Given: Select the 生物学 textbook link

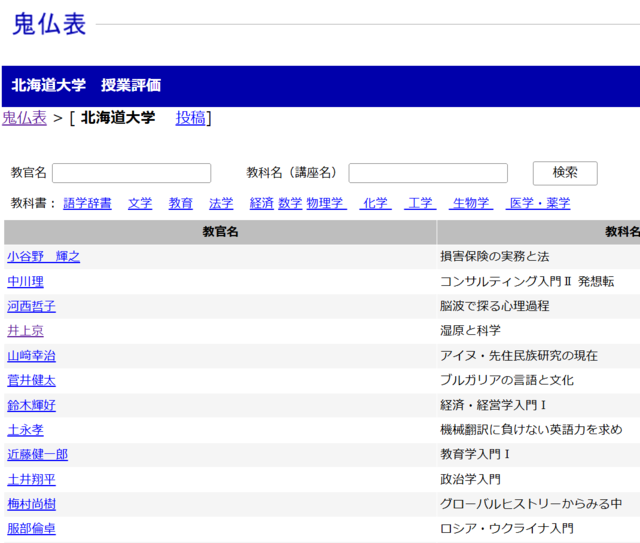Looking at the screenshot, I should [471, 203].
